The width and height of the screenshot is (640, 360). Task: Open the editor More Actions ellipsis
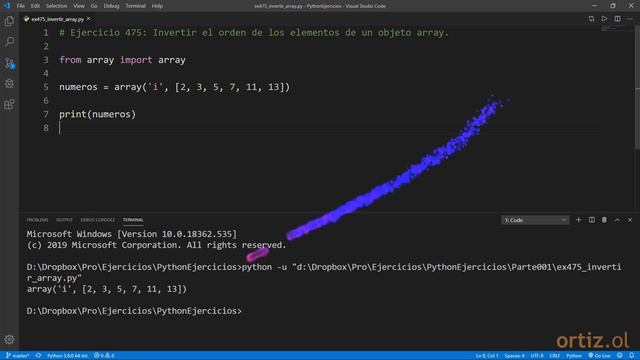630,19
